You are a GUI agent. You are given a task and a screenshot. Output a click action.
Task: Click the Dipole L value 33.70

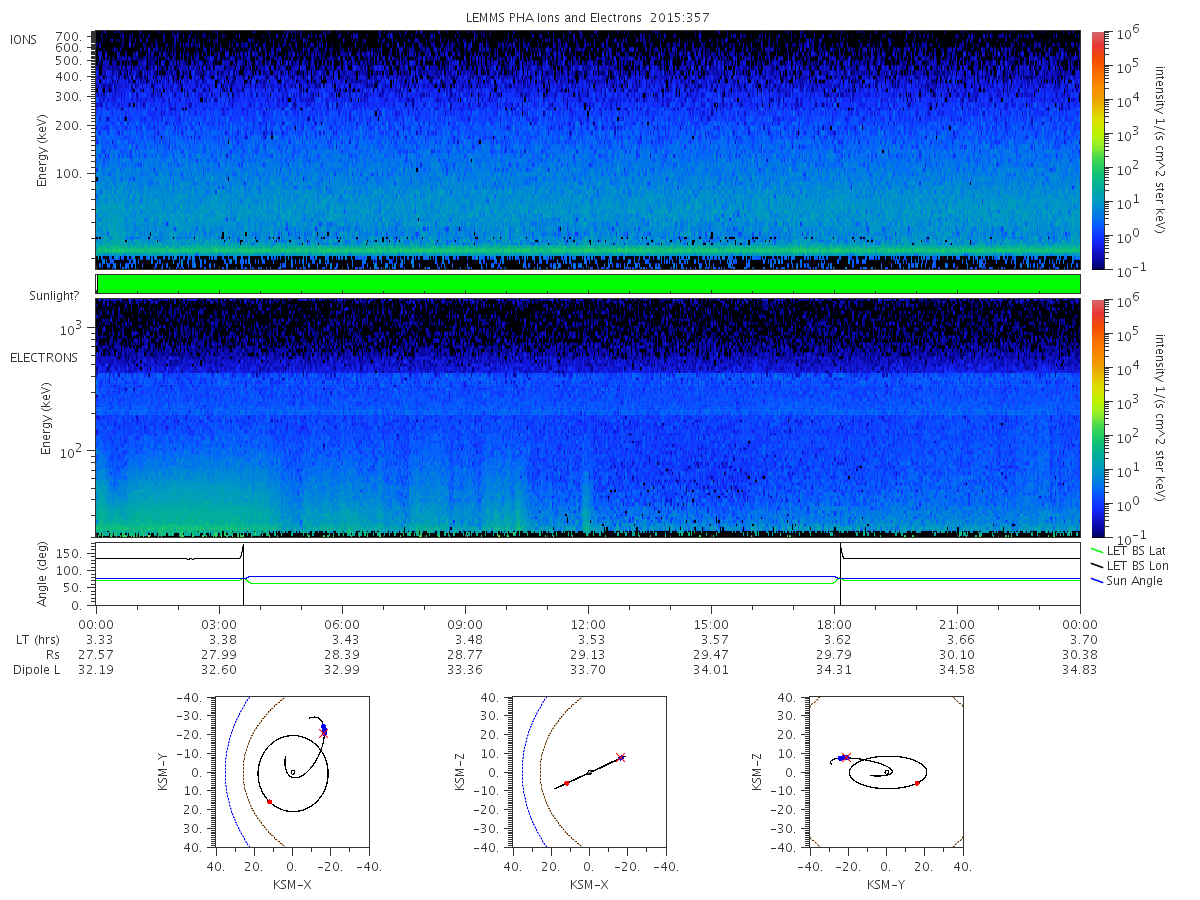(x=588, y=670)
